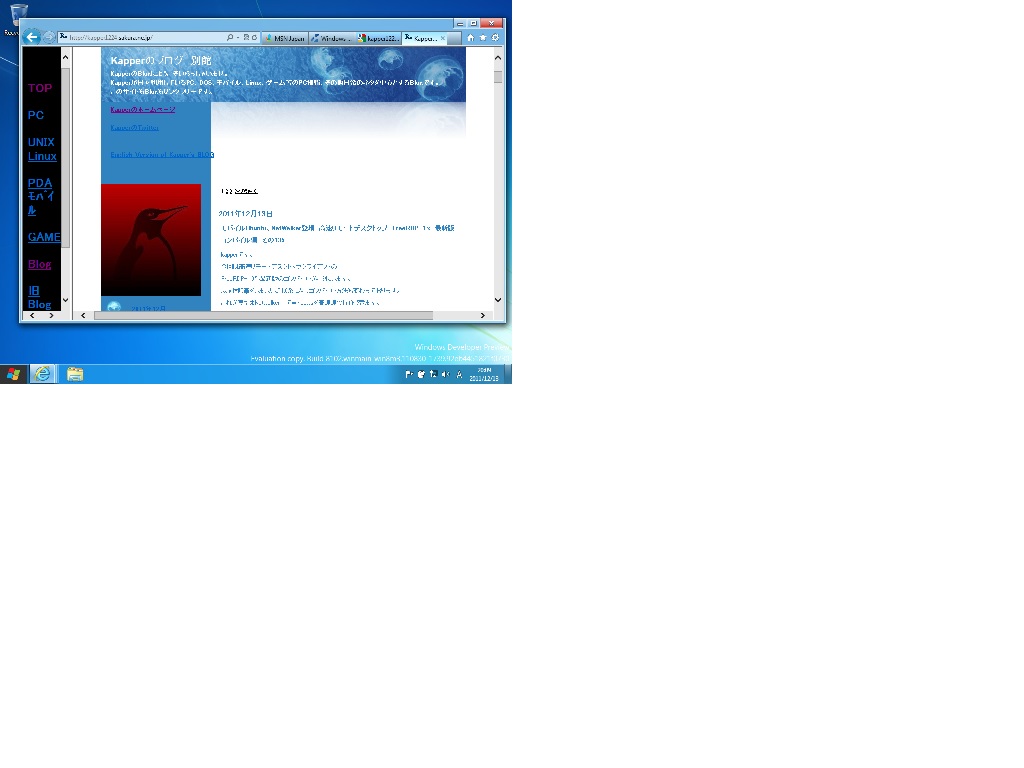
Task: Close the active Kapper tab
Action: (443, 38)
